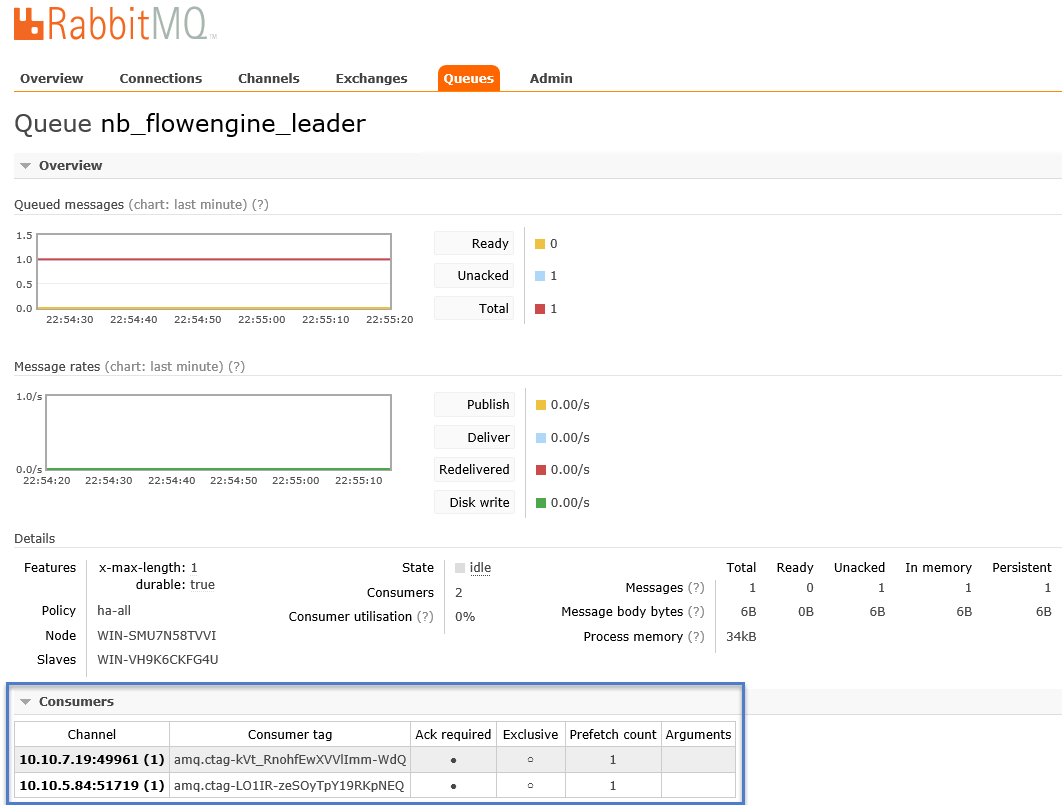Image resolution: width=1062 pixels, height=805 pixels.
Task: Click the Total legend label
Action: click(474, 309)
